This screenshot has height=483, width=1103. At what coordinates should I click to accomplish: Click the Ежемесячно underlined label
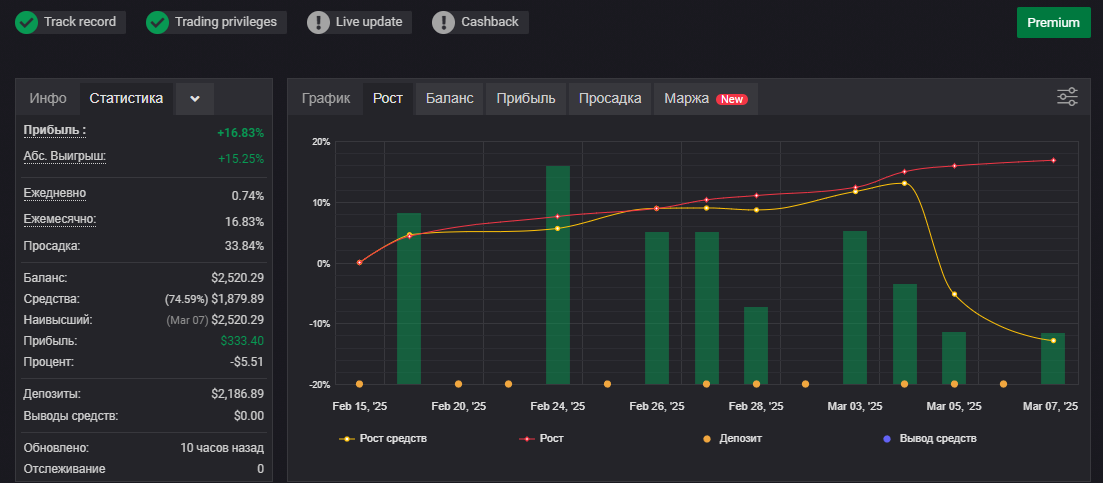(x=60, y=219)
